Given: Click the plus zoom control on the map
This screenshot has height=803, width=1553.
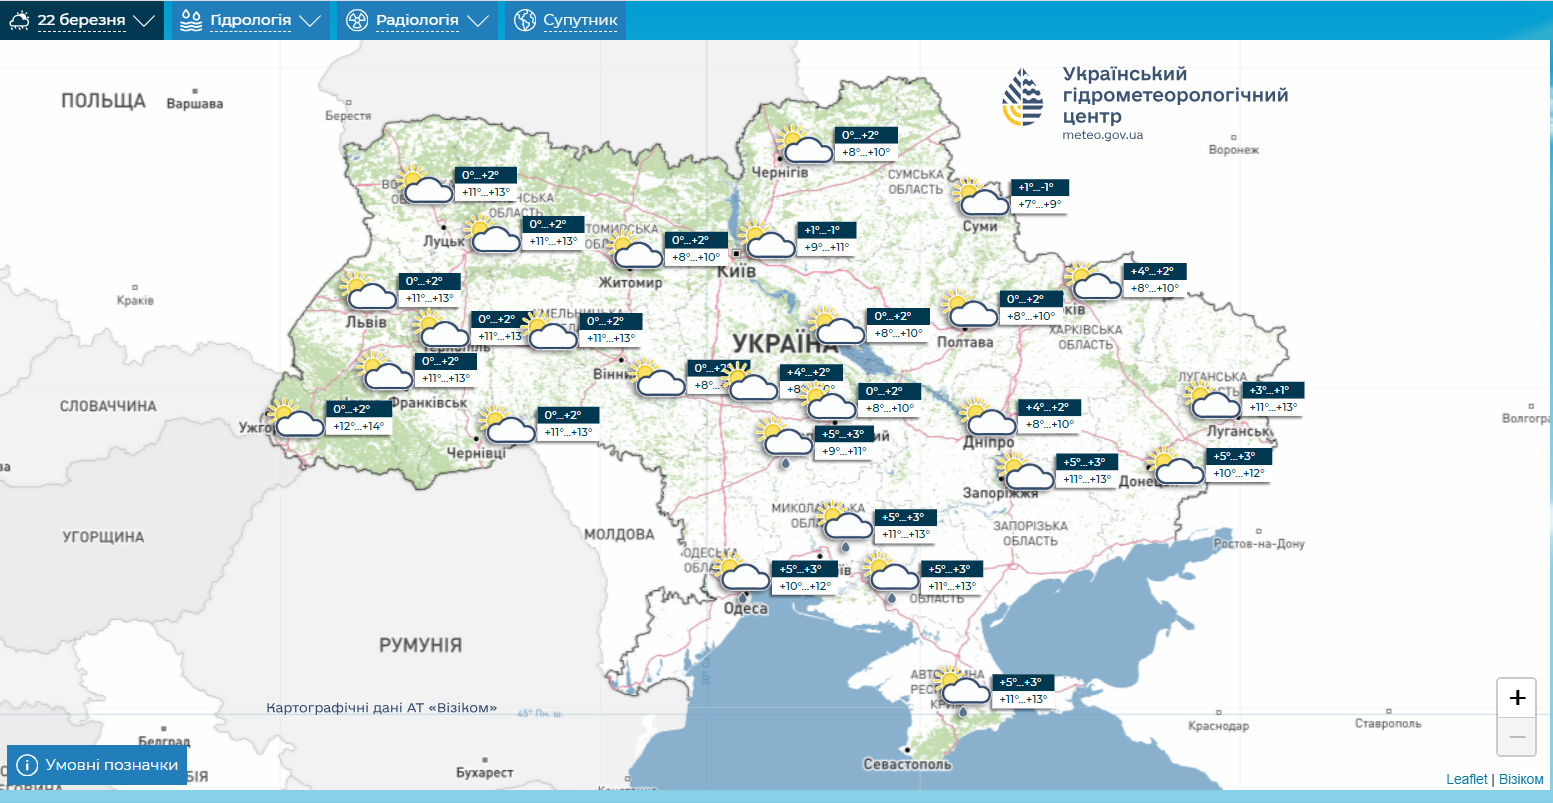Looking at the screenshot, I should coord(1518,697).
